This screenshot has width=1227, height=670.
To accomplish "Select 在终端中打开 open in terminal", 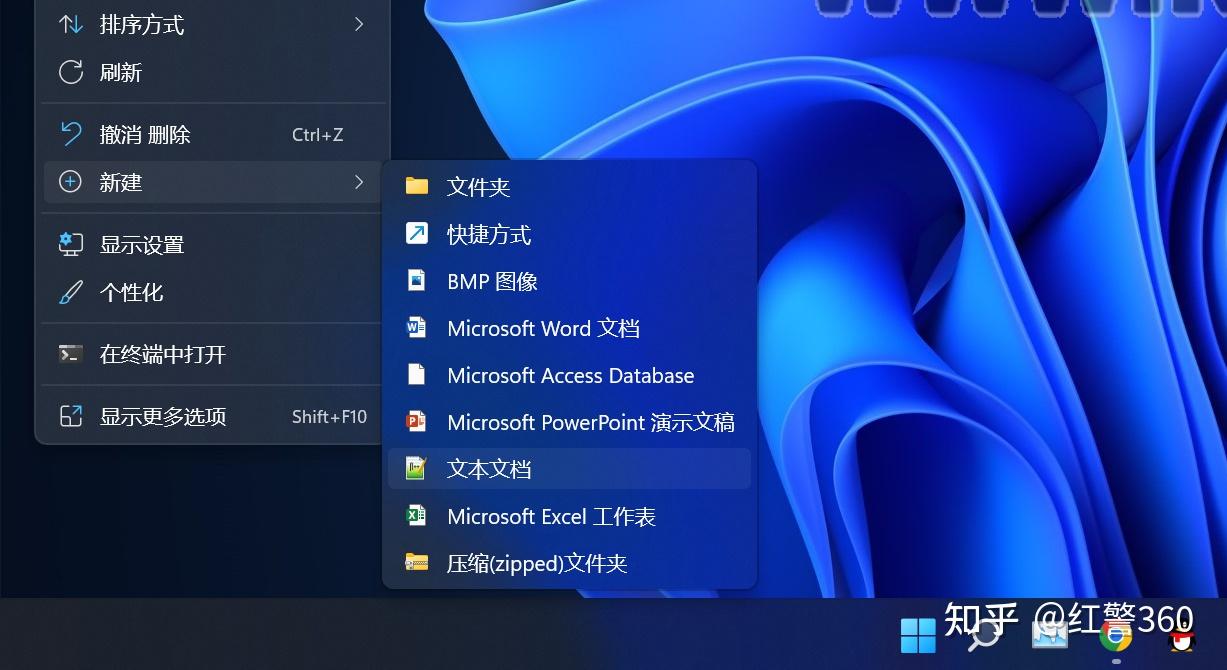I will (213, 354).
